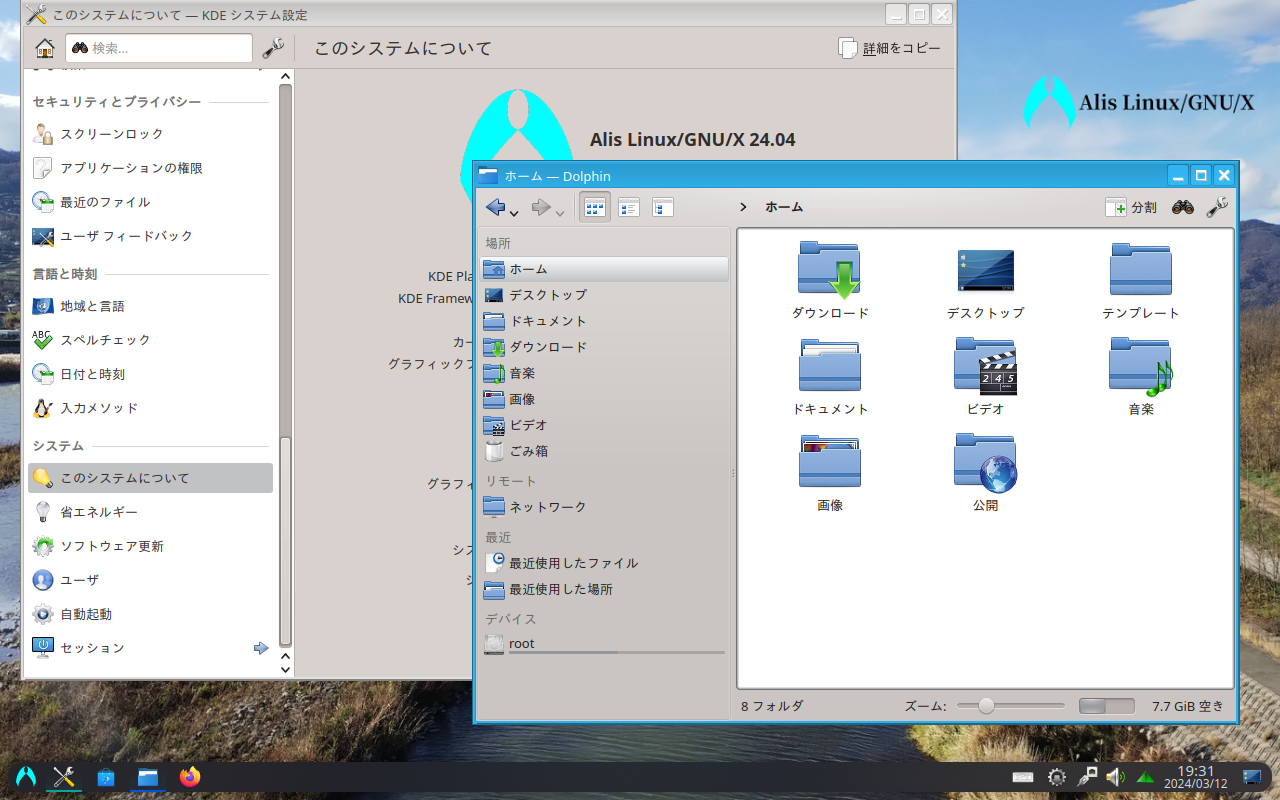Open Dolphin configure wrench menu
The width and height of the screenshot is (1280, 800).
point(1217,207)
